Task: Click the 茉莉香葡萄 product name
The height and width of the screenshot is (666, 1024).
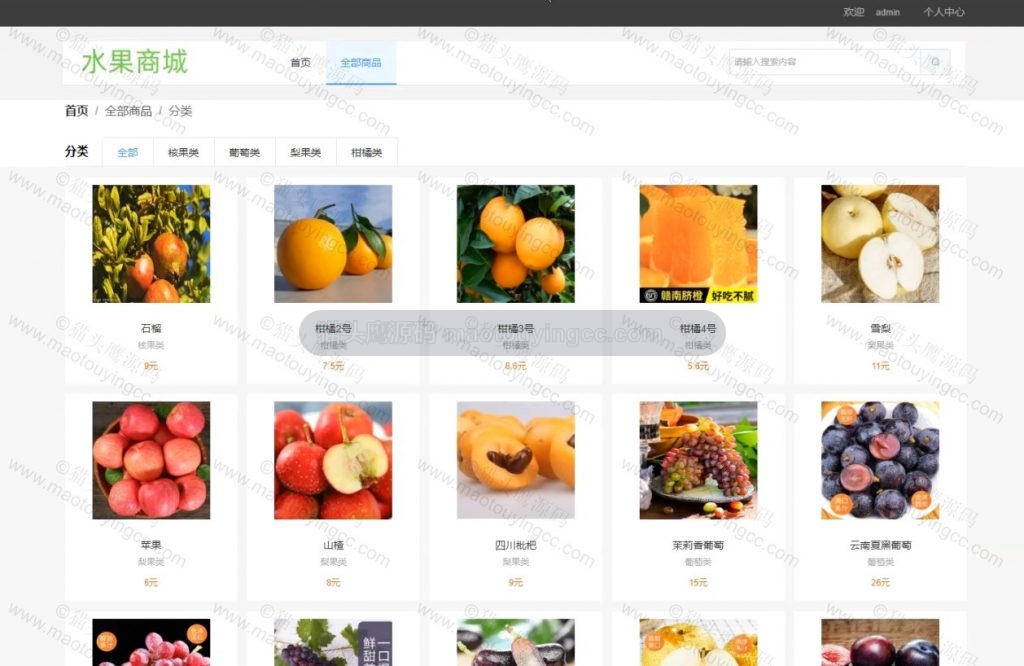Action: click(698, 545)
